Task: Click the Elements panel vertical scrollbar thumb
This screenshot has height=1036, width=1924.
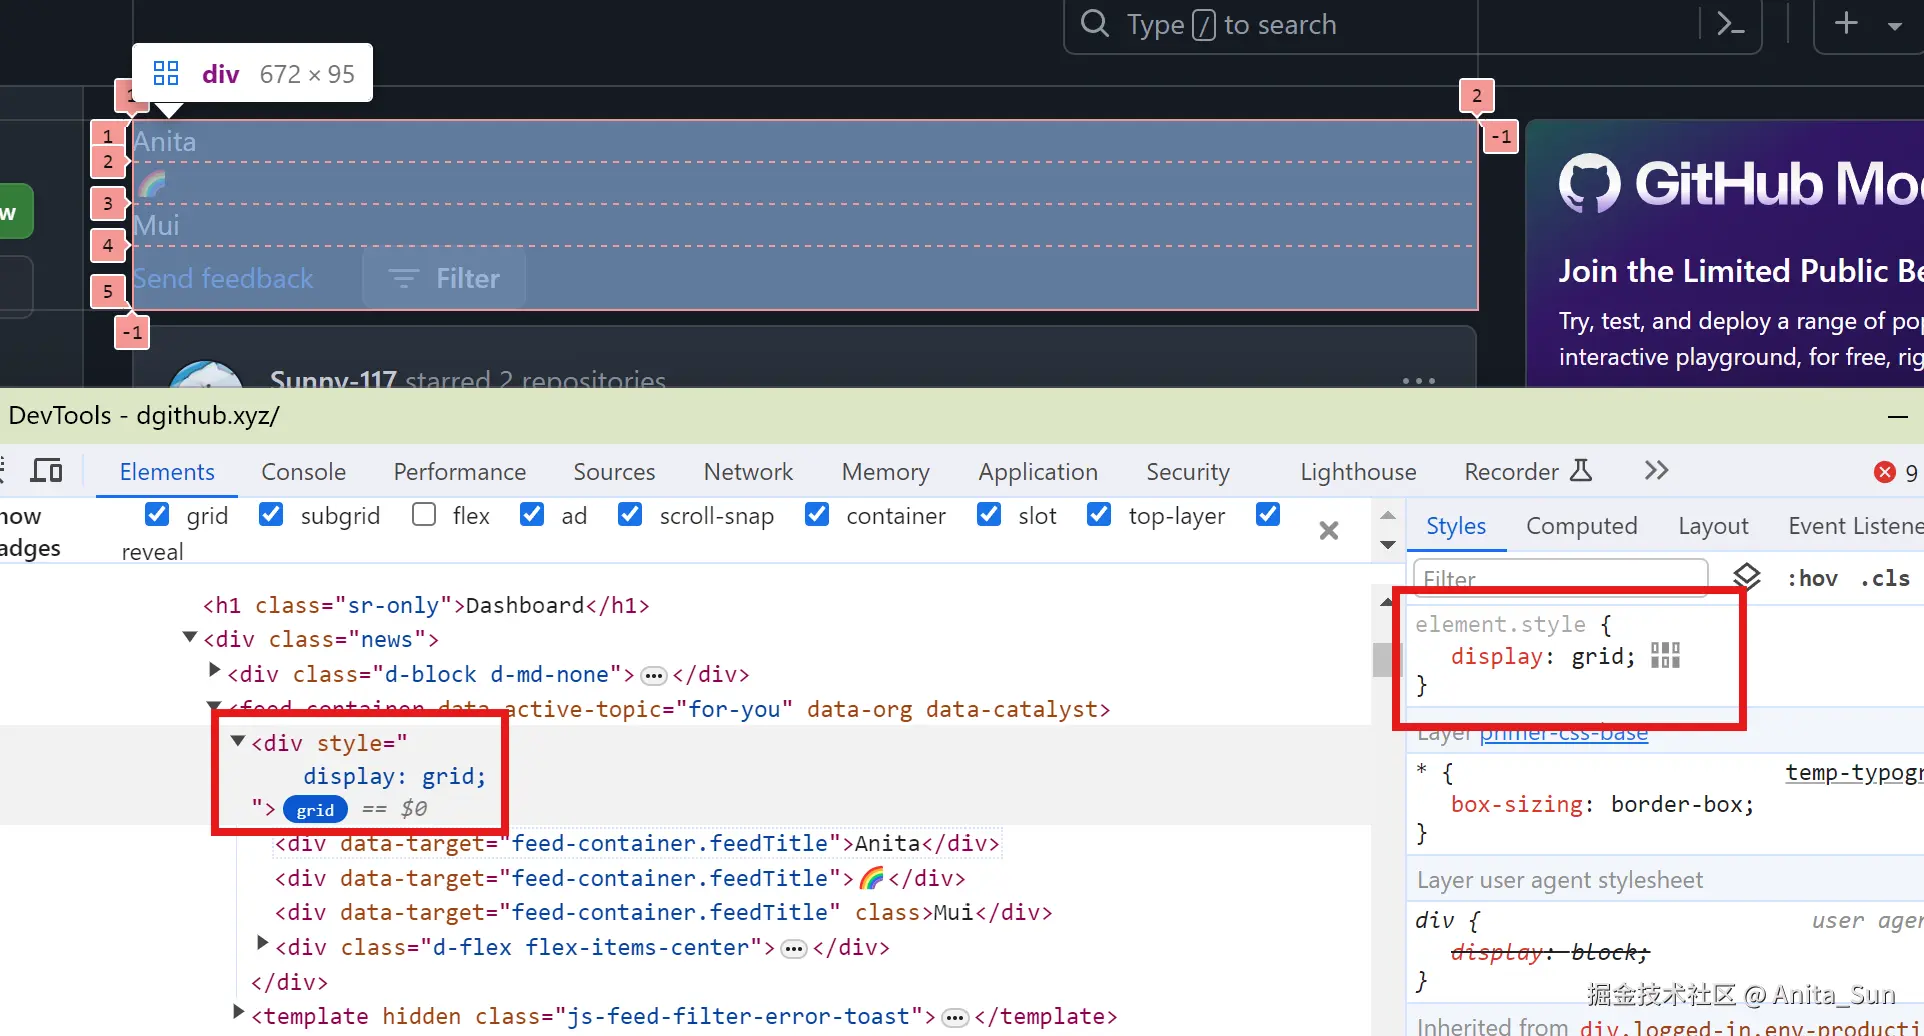Action: 1383,660
